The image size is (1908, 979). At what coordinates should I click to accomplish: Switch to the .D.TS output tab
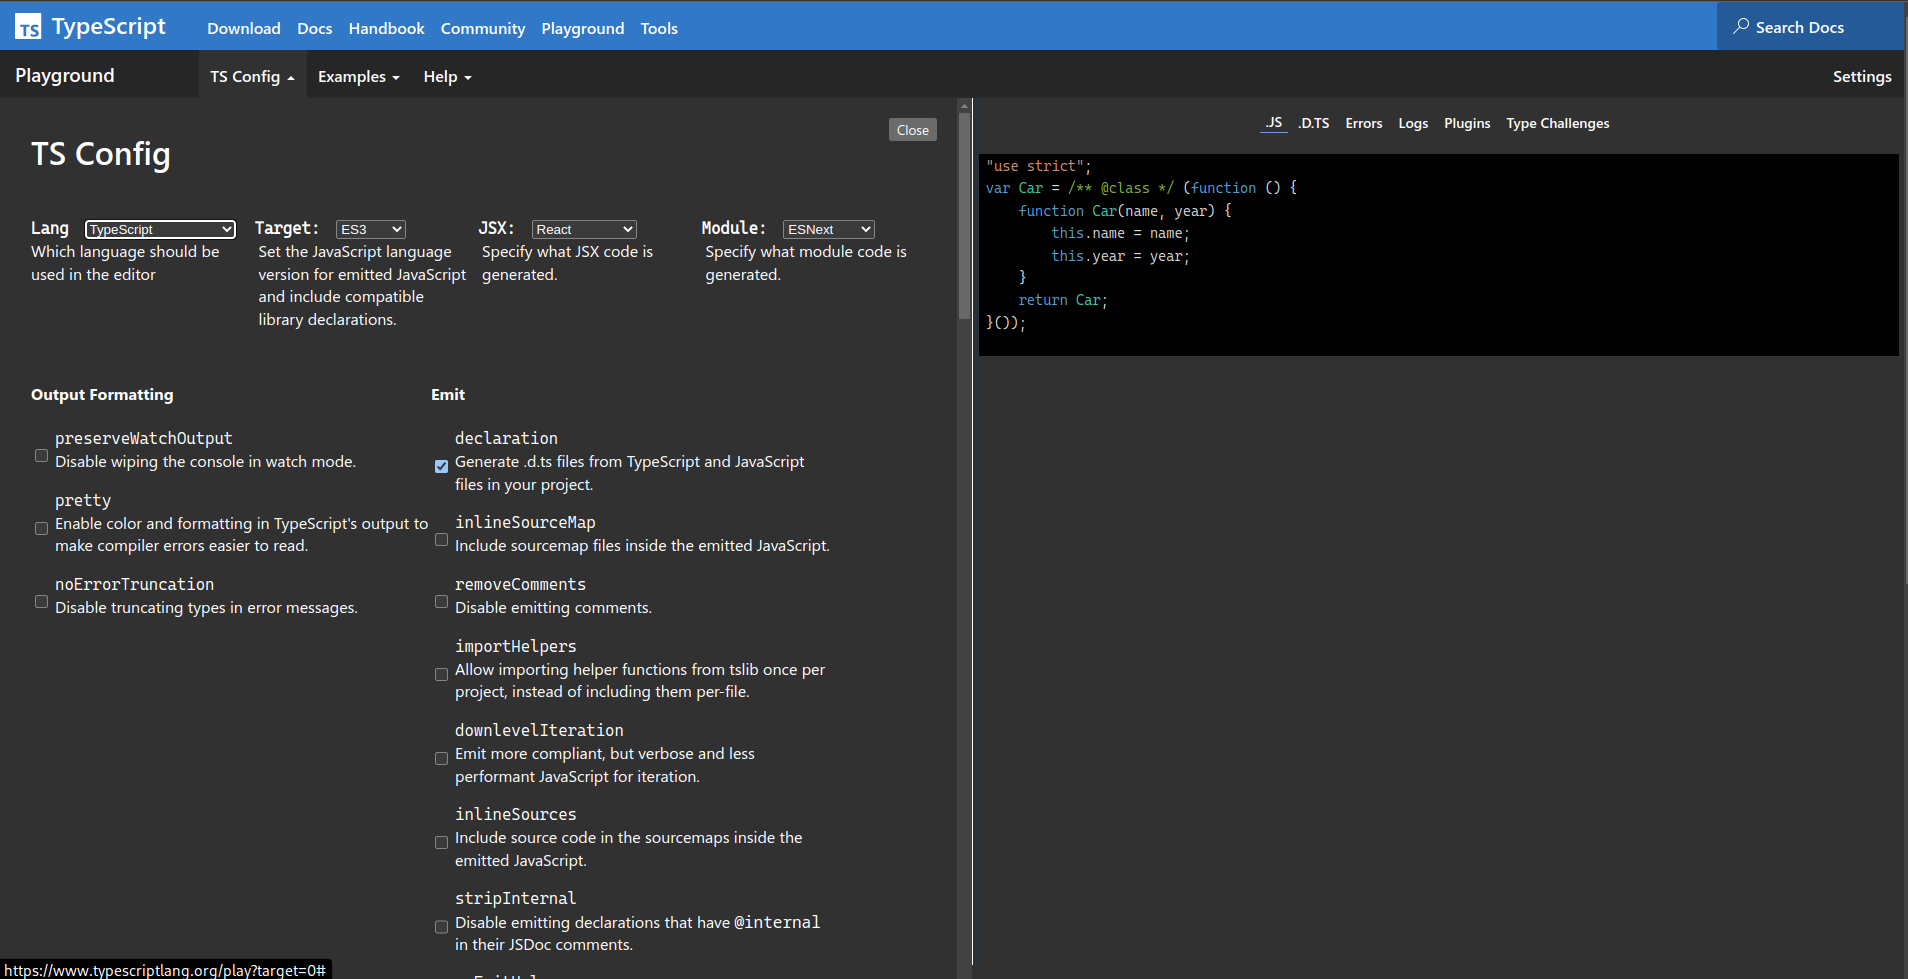click(x=1314, y=123)
